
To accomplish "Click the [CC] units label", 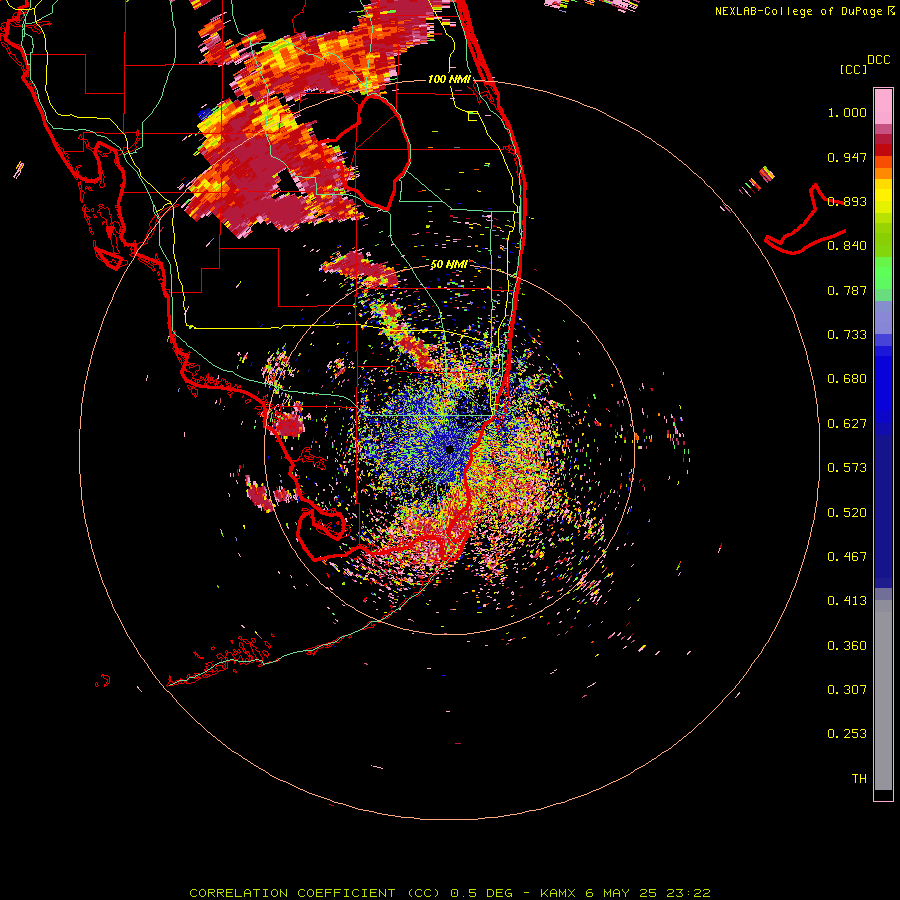I will point(854,69).
